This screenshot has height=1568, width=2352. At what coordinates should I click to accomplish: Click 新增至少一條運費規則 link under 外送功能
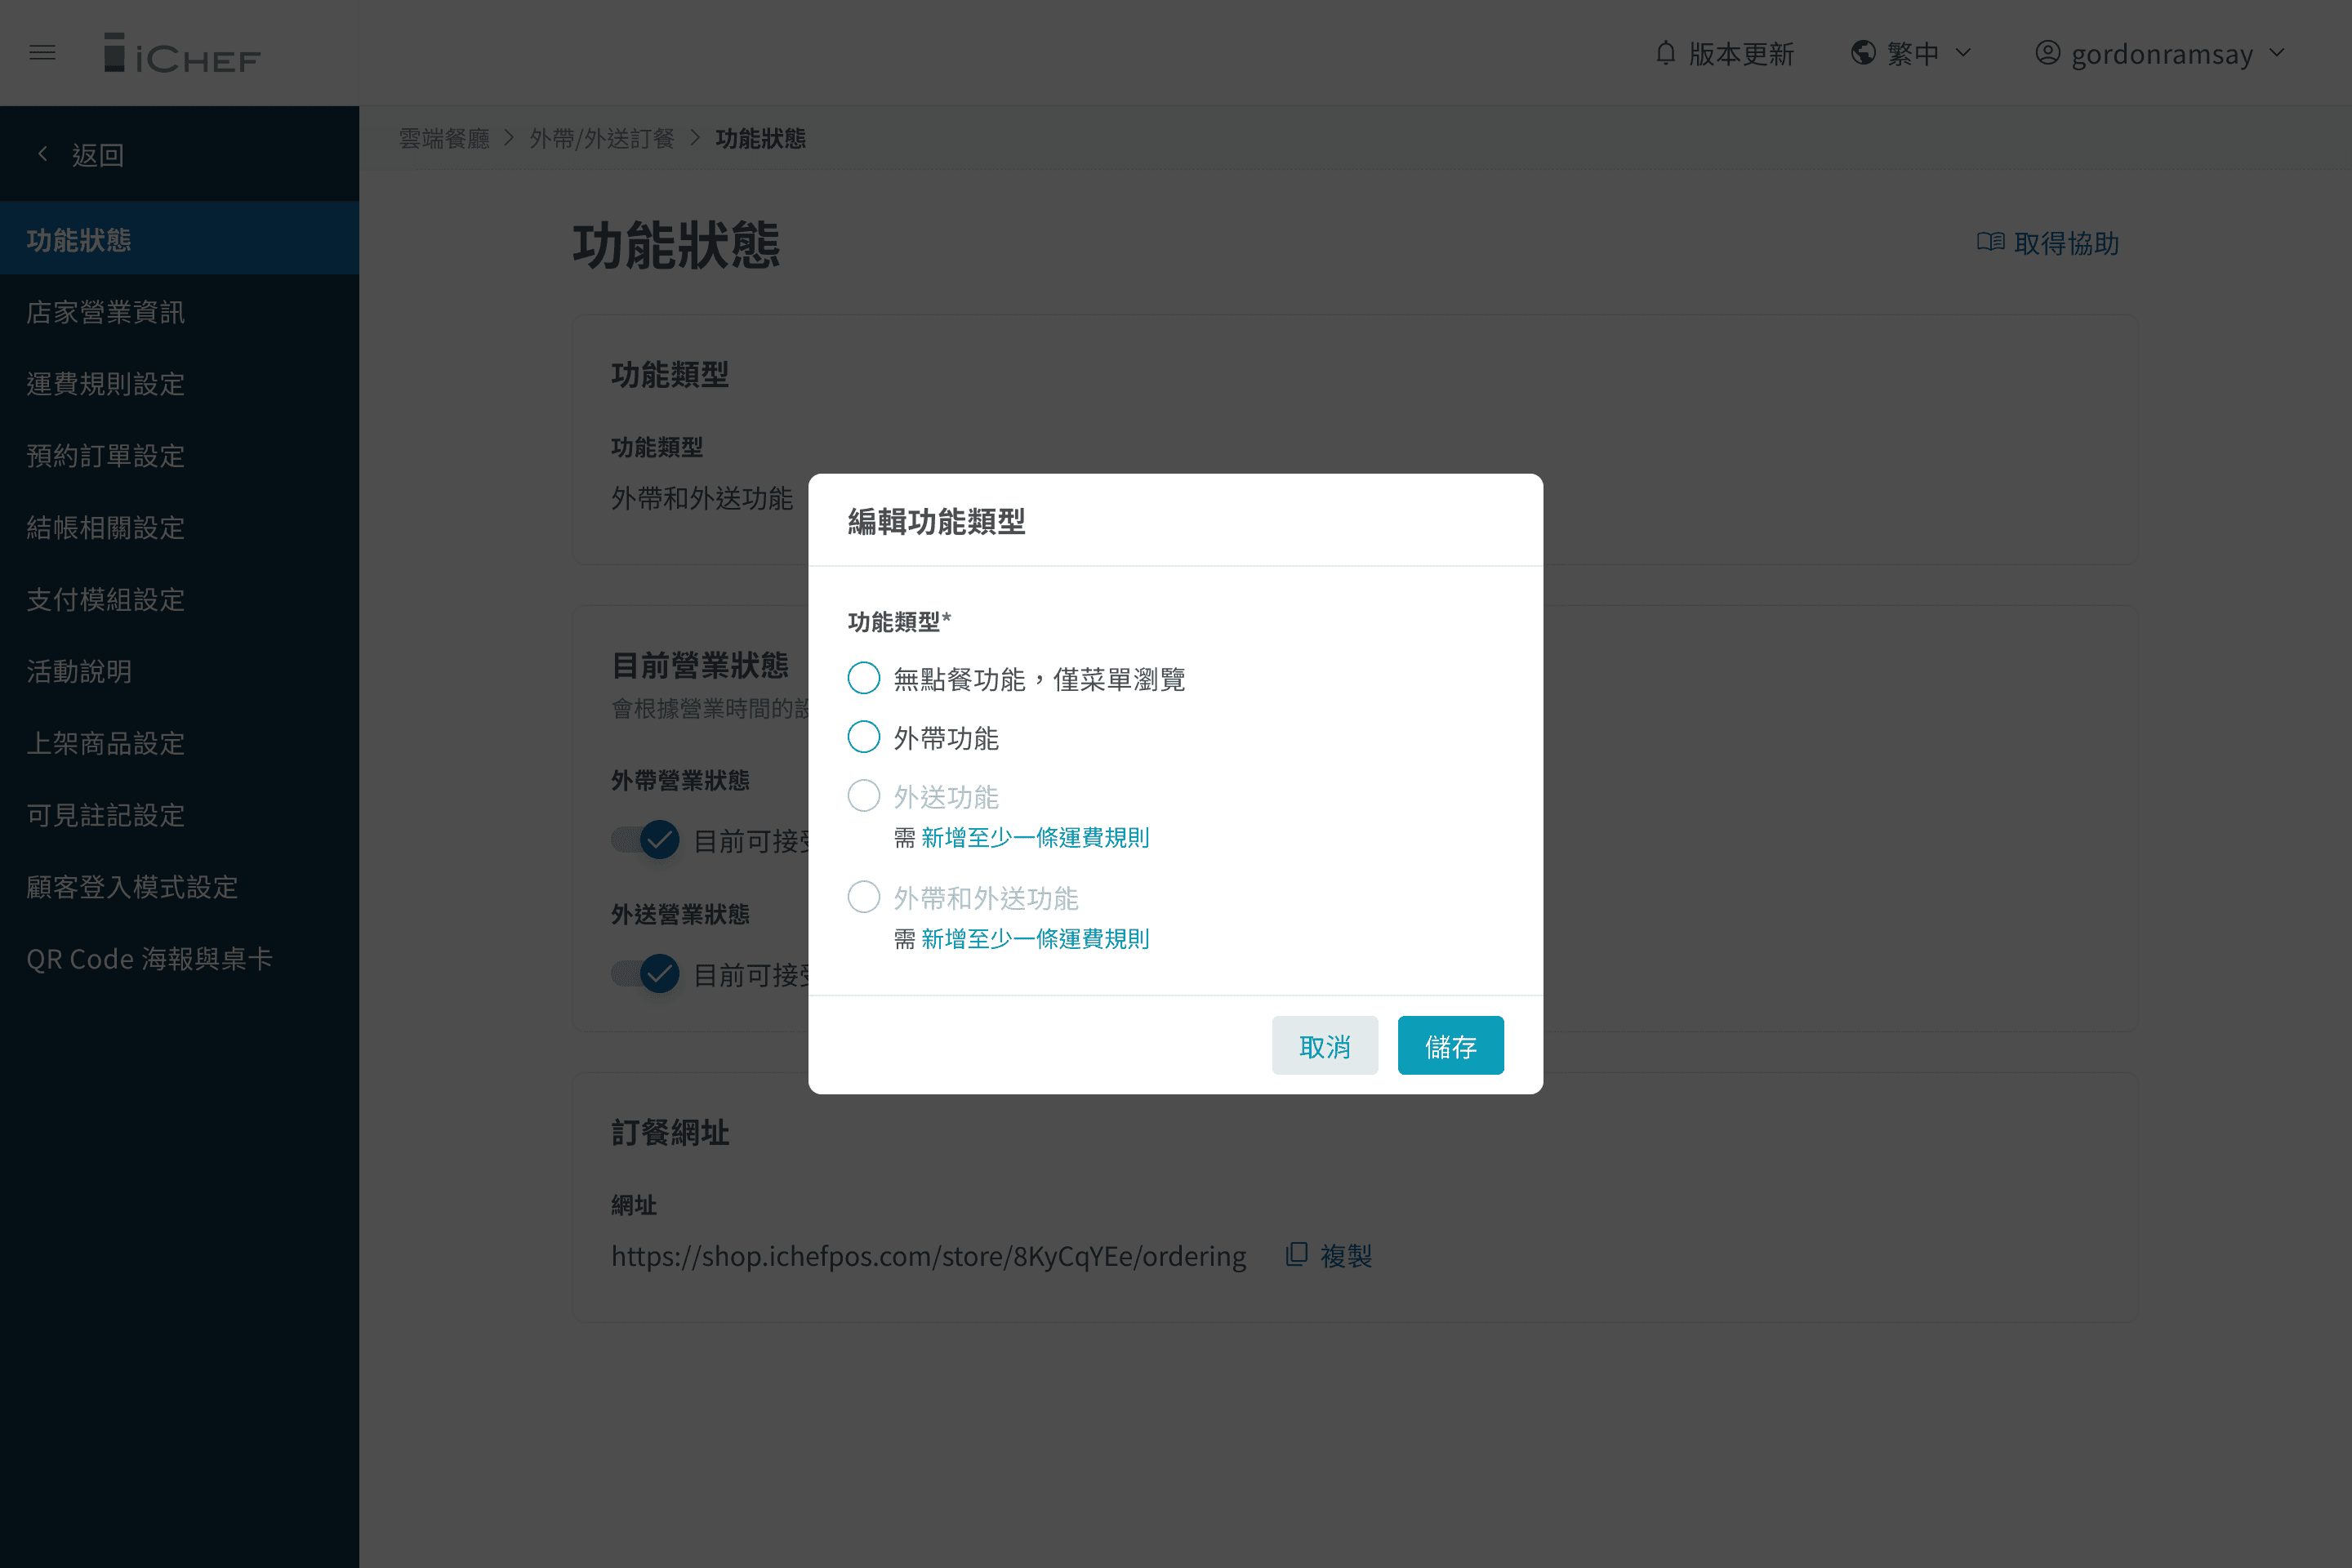point(1035,837)
